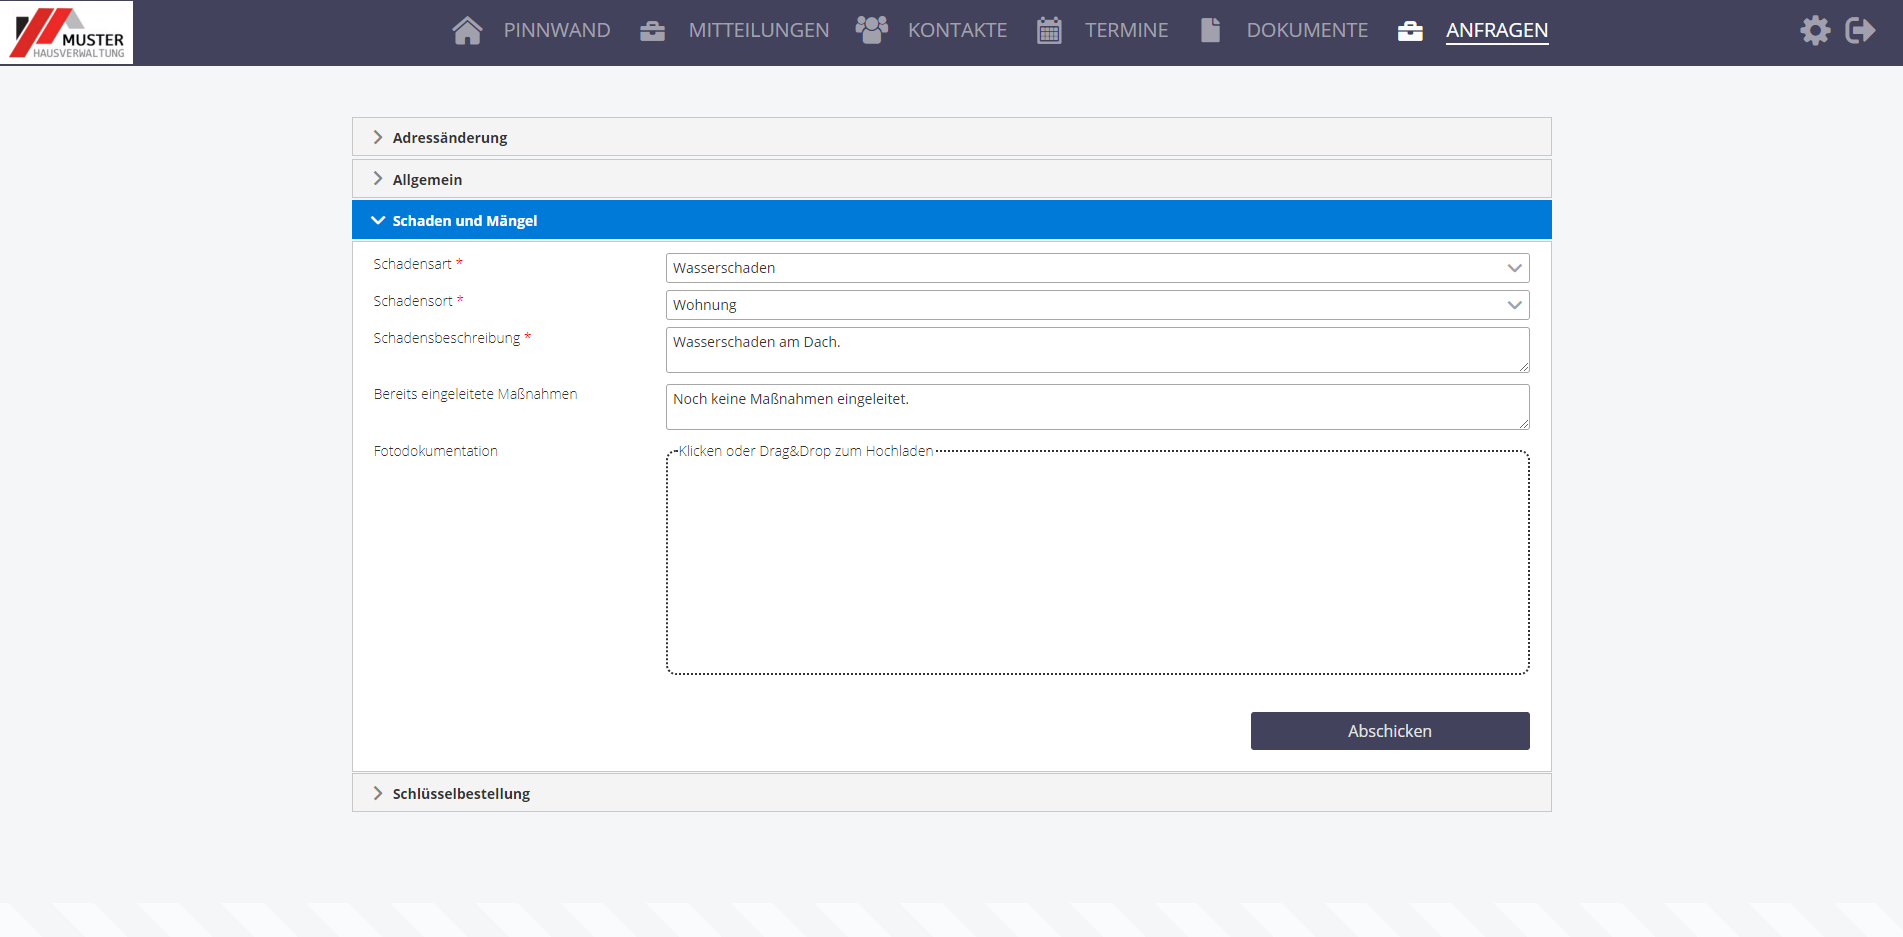Viewport: 1903px width, 937px height.
Task: Expand the Schlüsselbestellung section
Action: [x=461, y=794]
